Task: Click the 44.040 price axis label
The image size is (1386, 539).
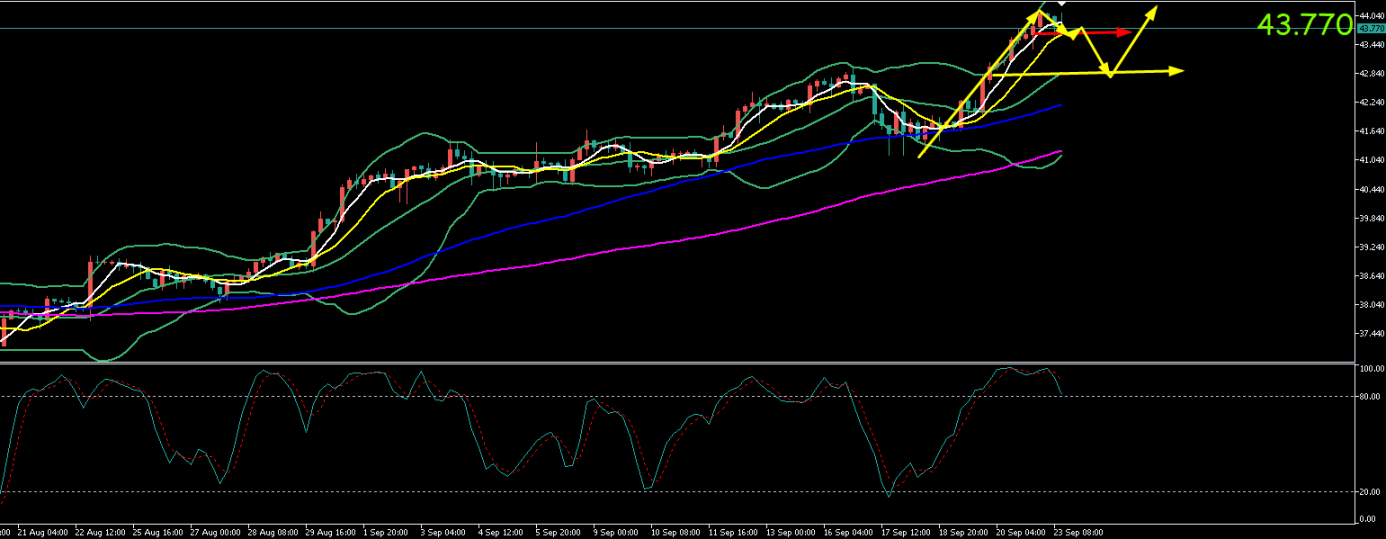Action: pyautogui.click(x=1371, y=16)
